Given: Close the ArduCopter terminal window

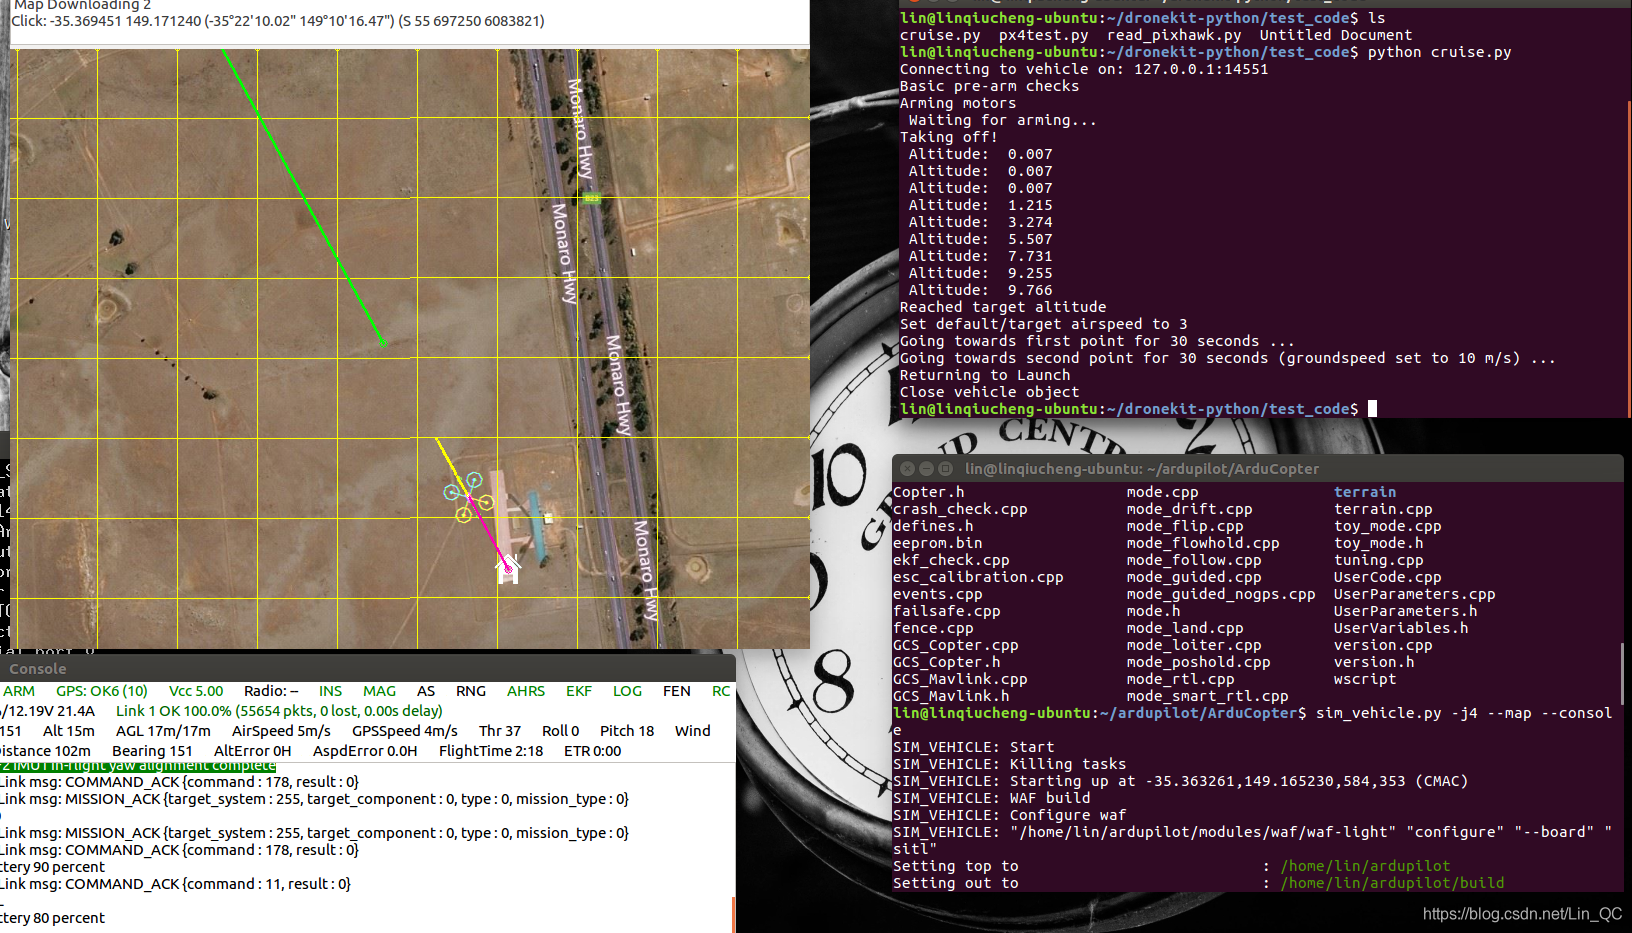Looking at the screenshot, I should tap(907, 468).
